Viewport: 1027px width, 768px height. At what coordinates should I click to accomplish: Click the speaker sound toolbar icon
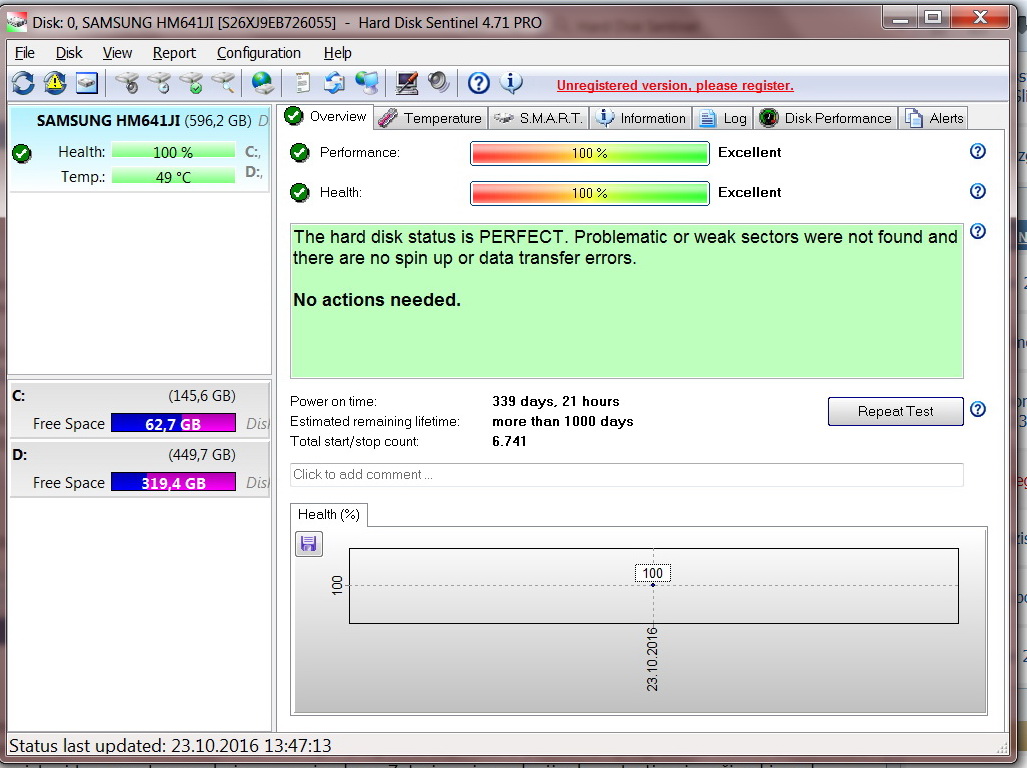pos(438,83)
